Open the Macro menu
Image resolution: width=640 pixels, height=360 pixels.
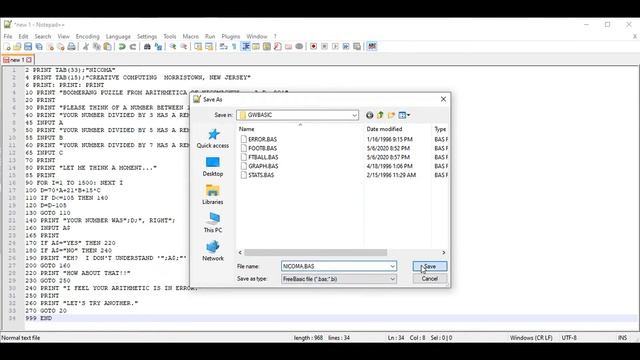tap(190, 36)
